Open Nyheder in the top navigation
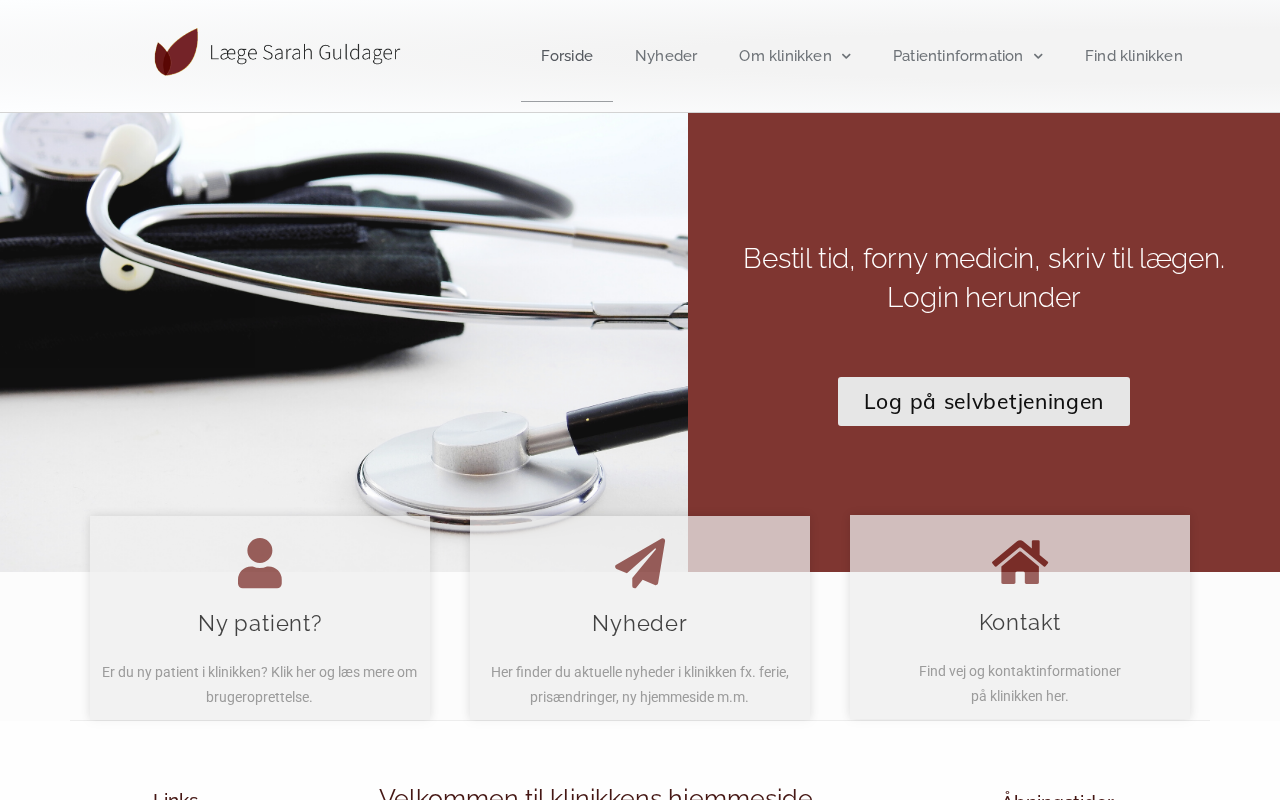The height and width of the screenshot is (800, 1280). (666, 56)
